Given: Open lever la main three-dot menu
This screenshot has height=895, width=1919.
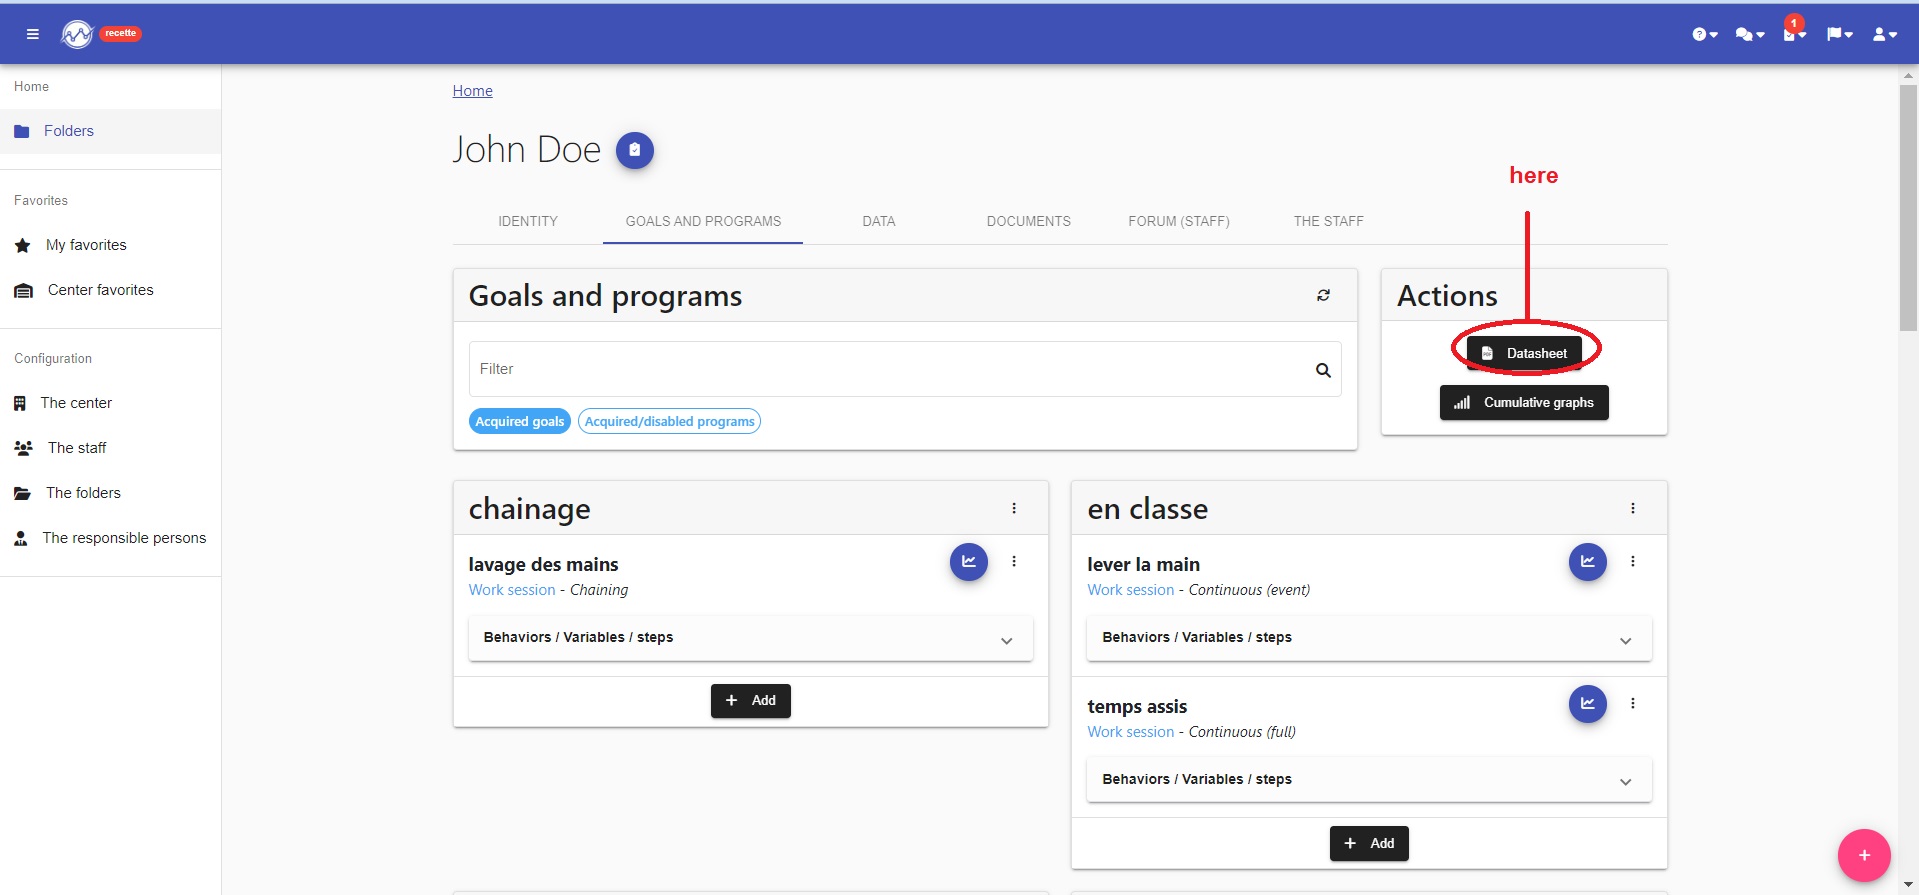Looking at the screenshot, I should [1633, 561].
